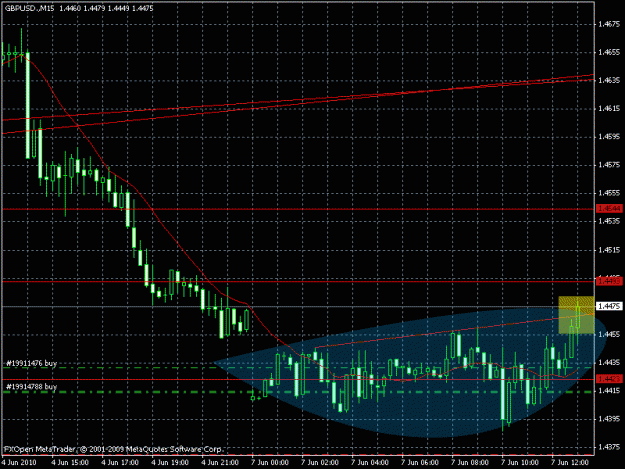
Task: Click the 1.4655 price axis label
Action: point(609,52)
